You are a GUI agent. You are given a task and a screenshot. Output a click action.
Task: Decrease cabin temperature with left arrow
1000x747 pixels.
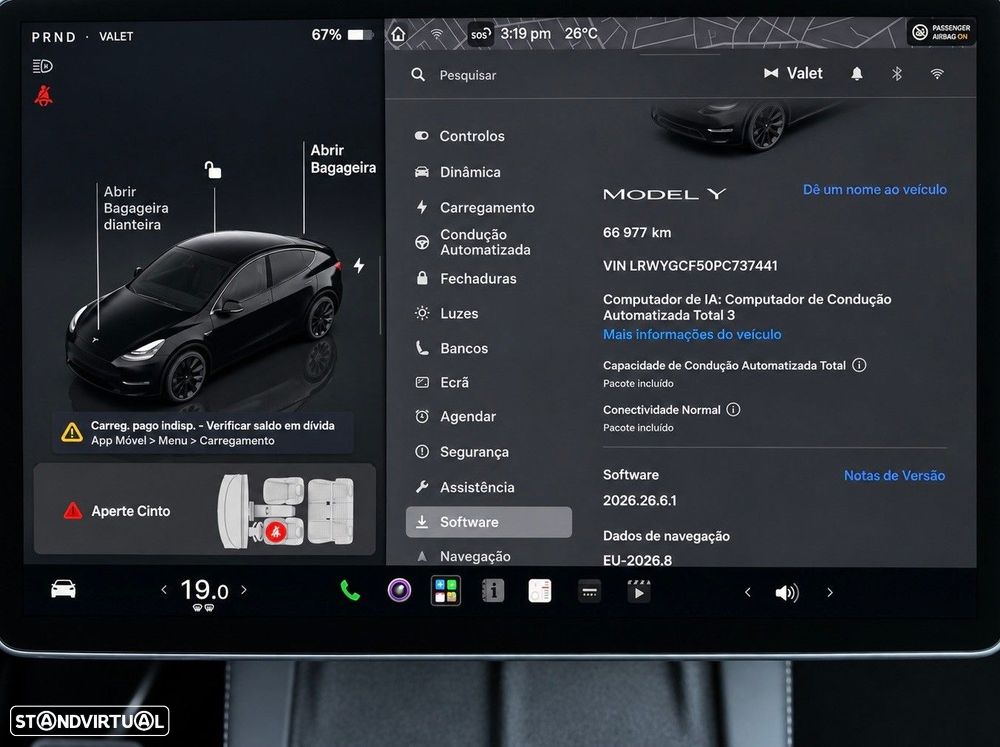(164, 589)
